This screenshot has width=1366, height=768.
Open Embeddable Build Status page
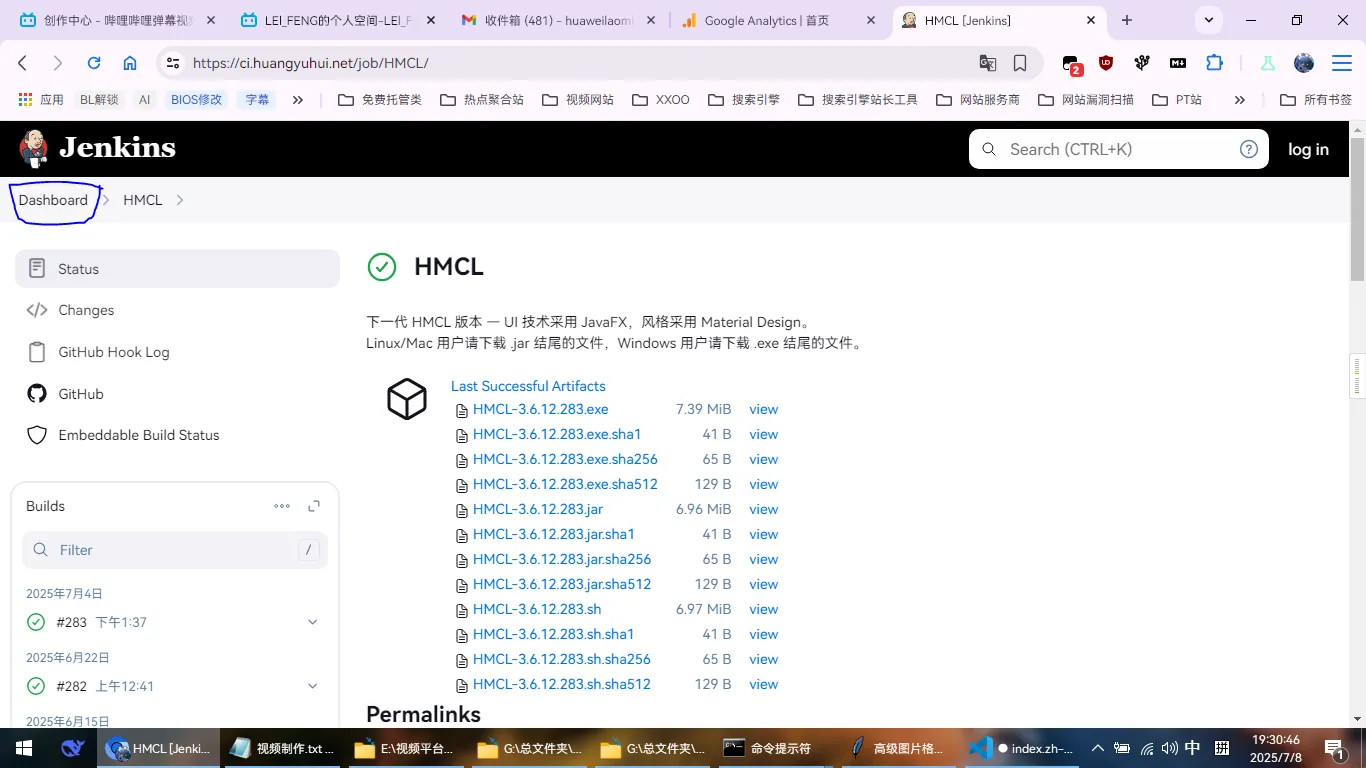point(138,435)
